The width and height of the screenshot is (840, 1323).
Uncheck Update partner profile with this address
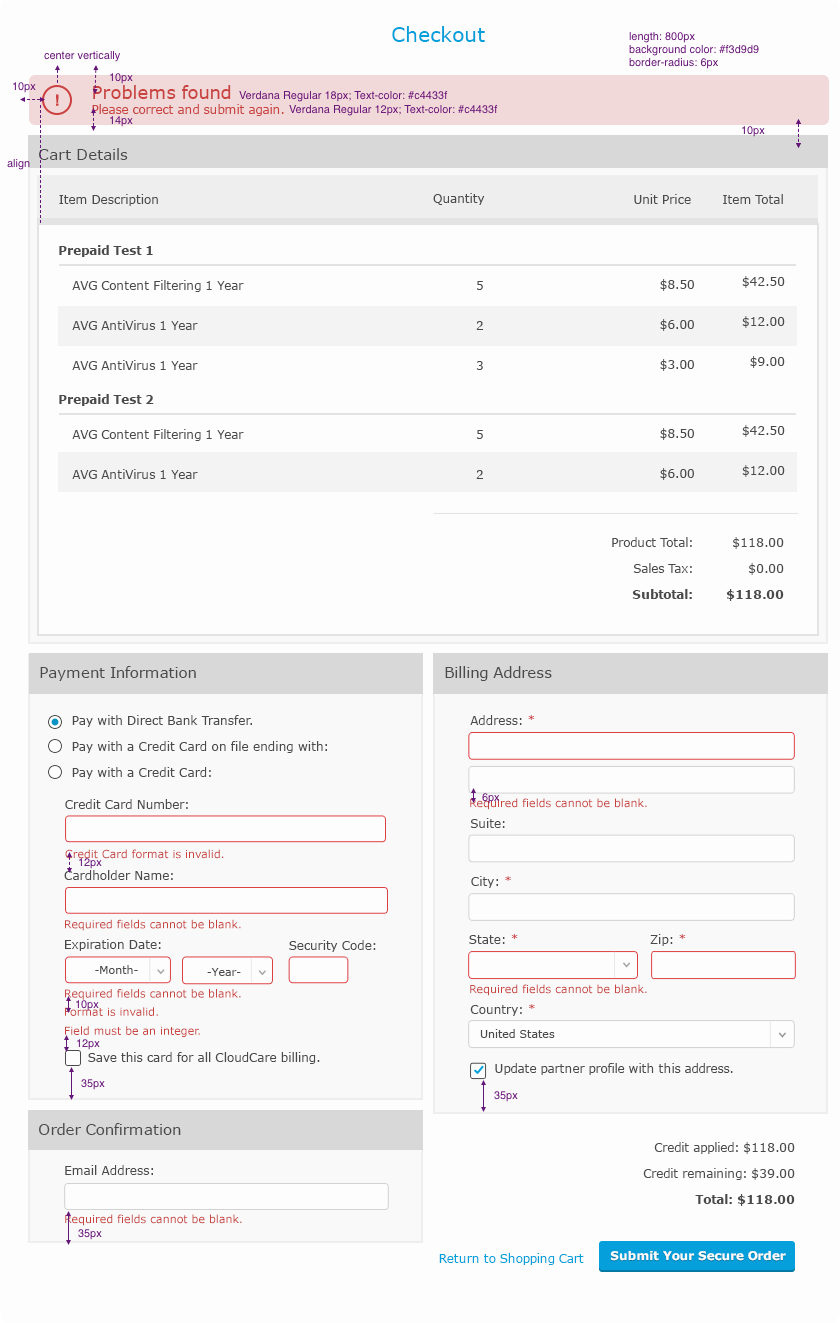click(x=478, y=1070)
